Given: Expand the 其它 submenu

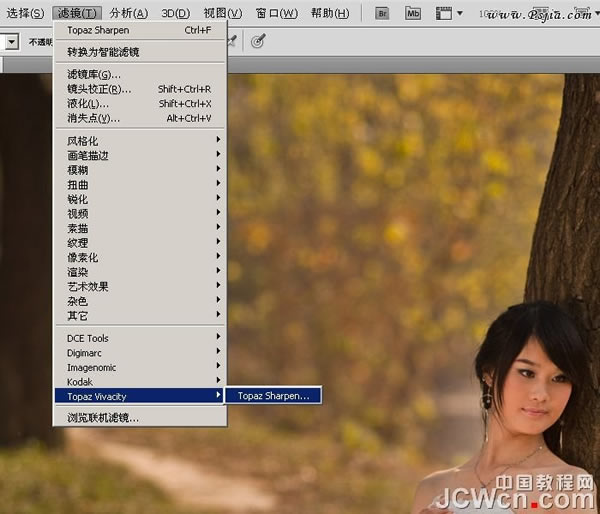Looking at the screenshot, I should (139, 315).
